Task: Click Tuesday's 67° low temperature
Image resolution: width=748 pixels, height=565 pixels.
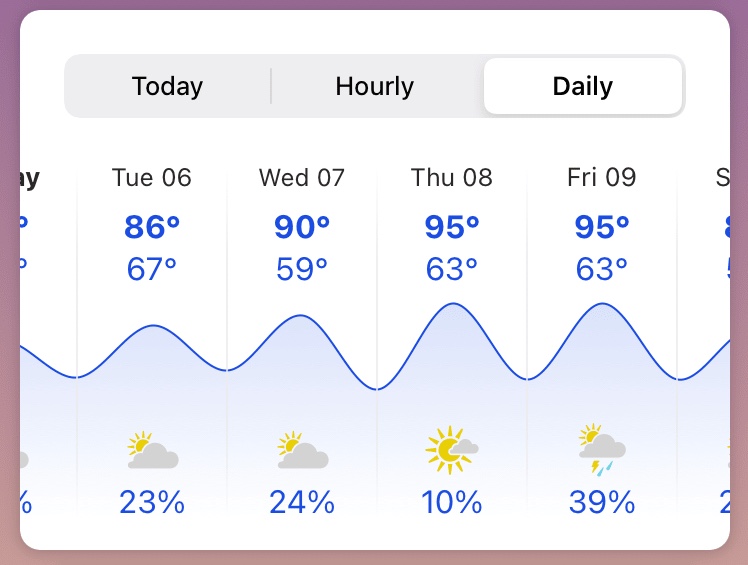Action: [x=152, y=269]
